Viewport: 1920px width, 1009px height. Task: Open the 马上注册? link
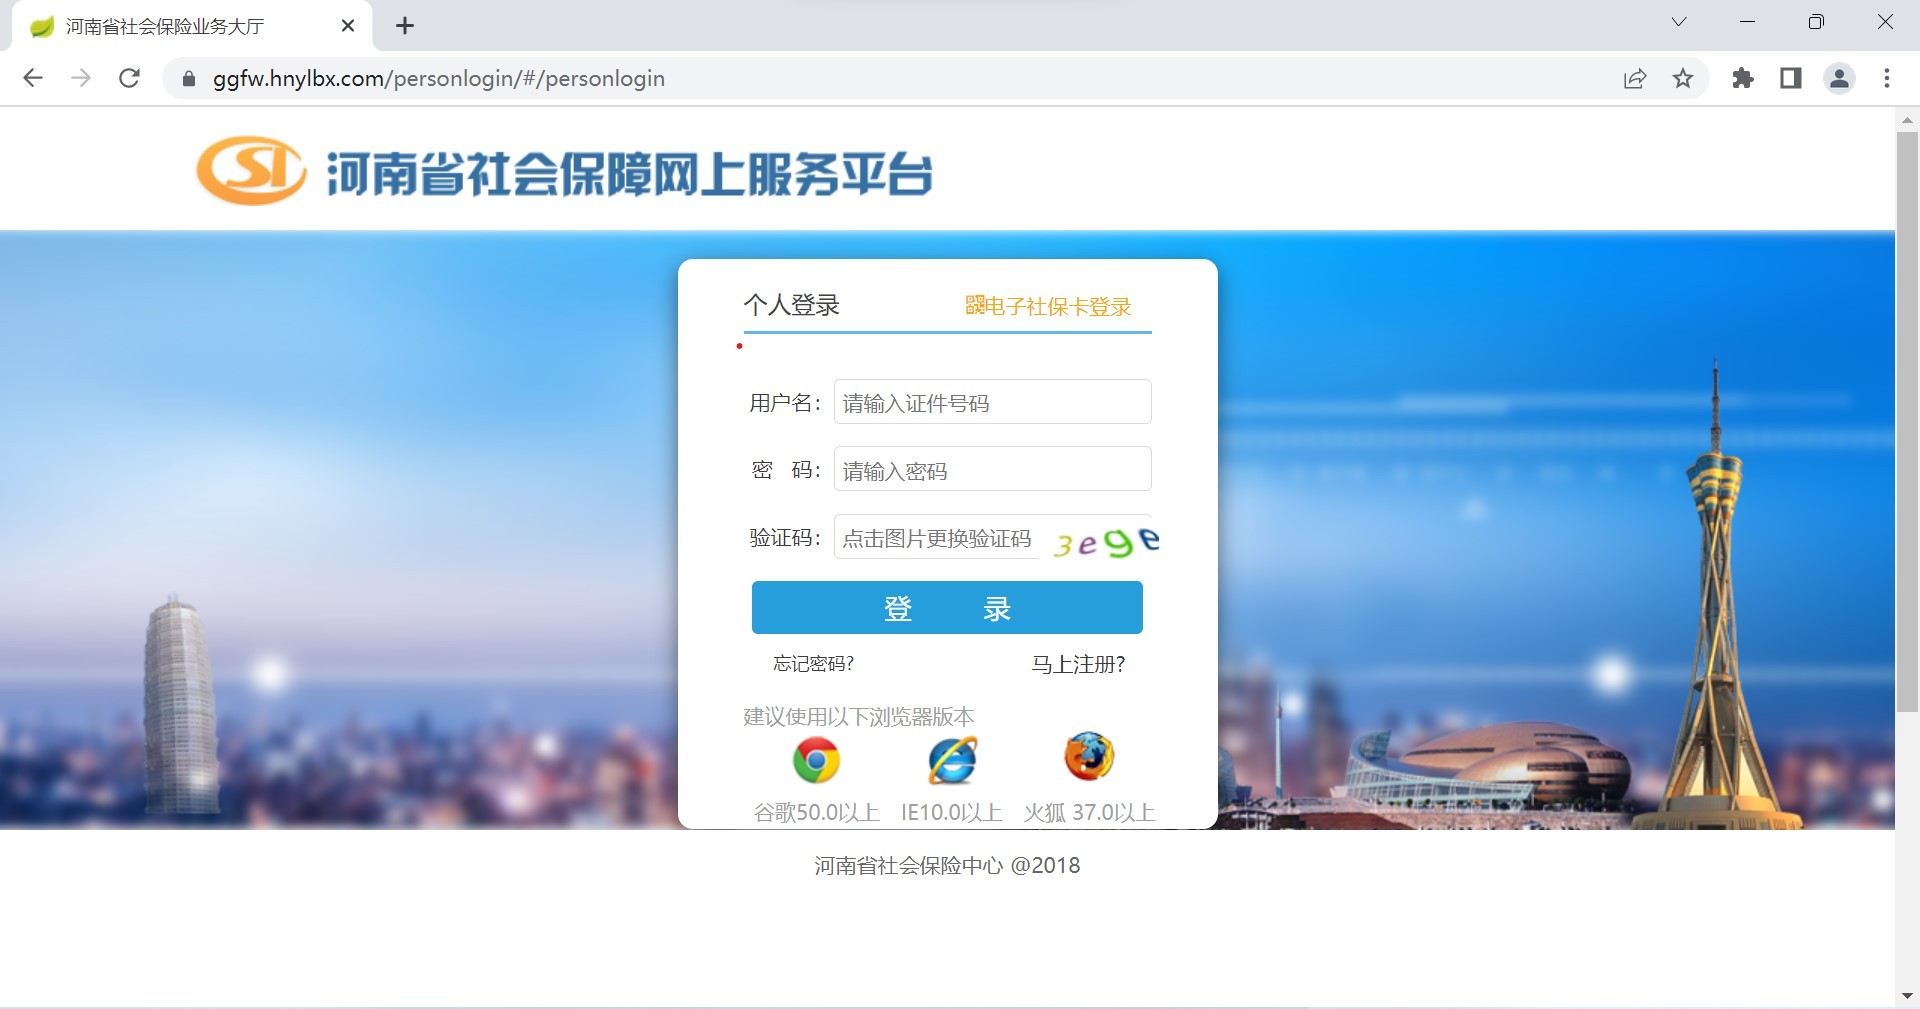click(1078, 664)
